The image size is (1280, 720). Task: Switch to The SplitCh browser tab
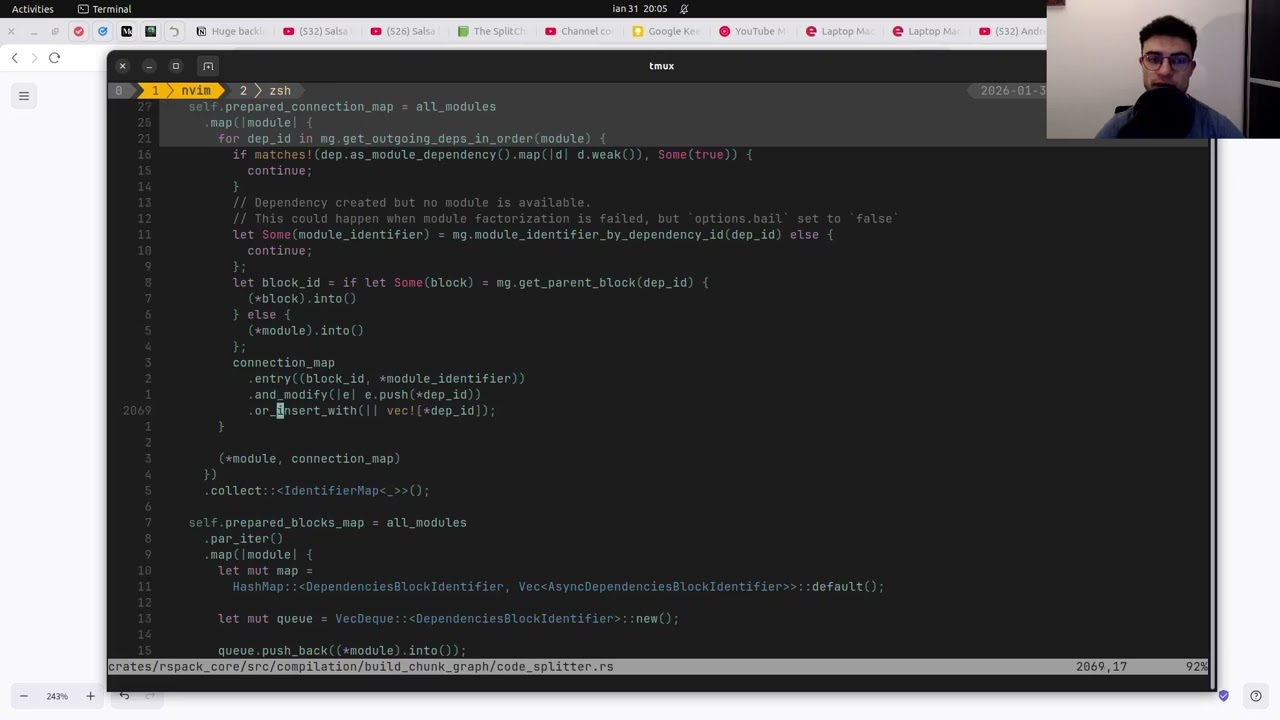[x=490, y=31]
